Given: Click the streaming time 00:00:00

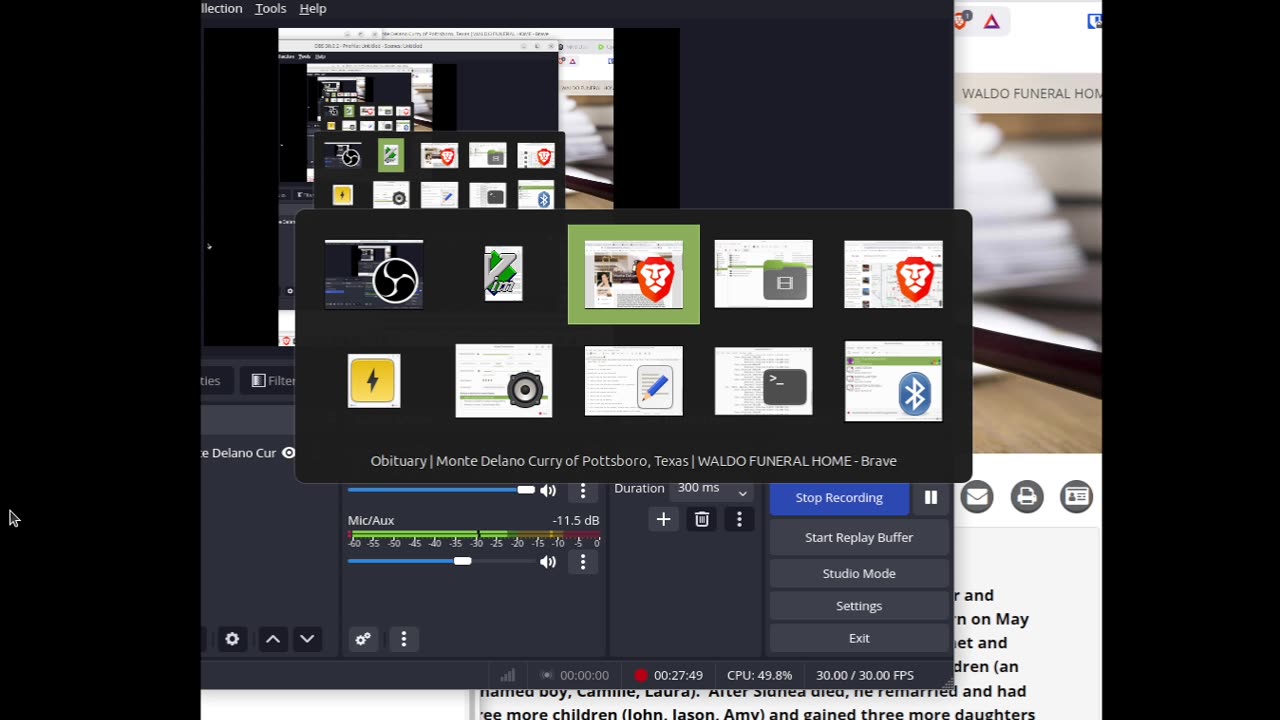Looking at the screenshot, I should click(x=584, y=675).
